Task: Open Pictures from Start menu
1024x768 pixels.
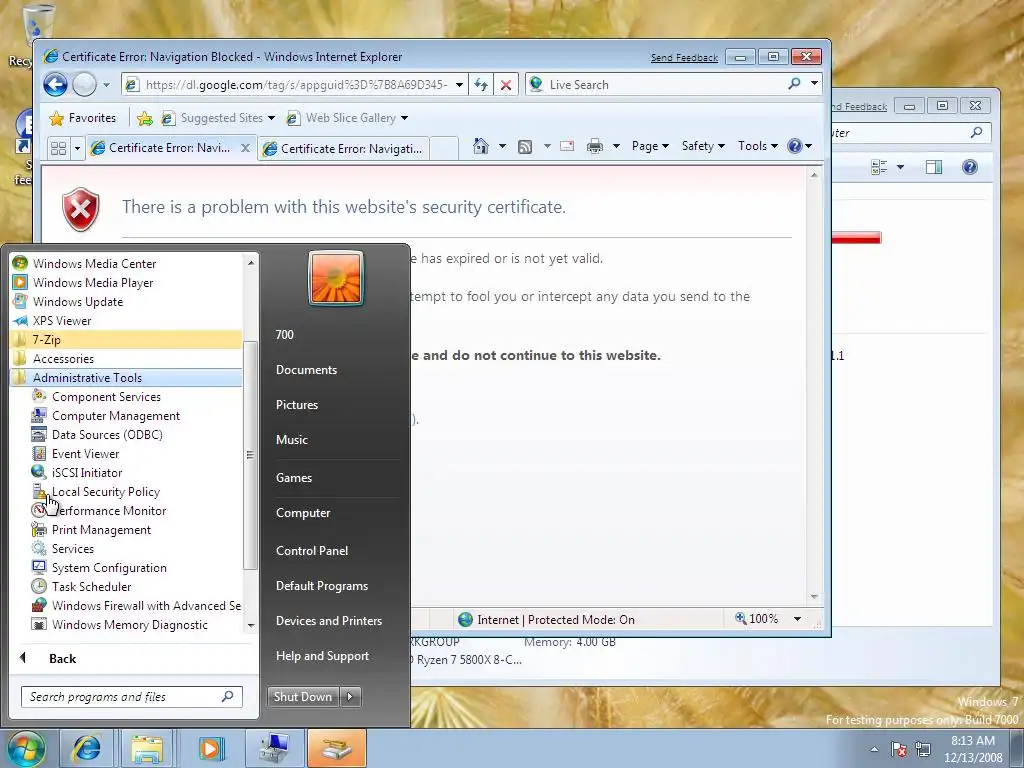Action: (296, 405)
